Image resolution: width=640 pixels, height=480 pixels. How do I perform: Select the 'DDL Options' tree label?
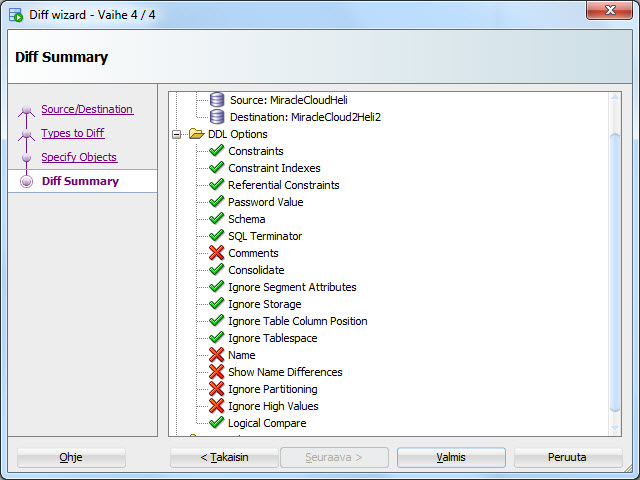coord(238,134)
